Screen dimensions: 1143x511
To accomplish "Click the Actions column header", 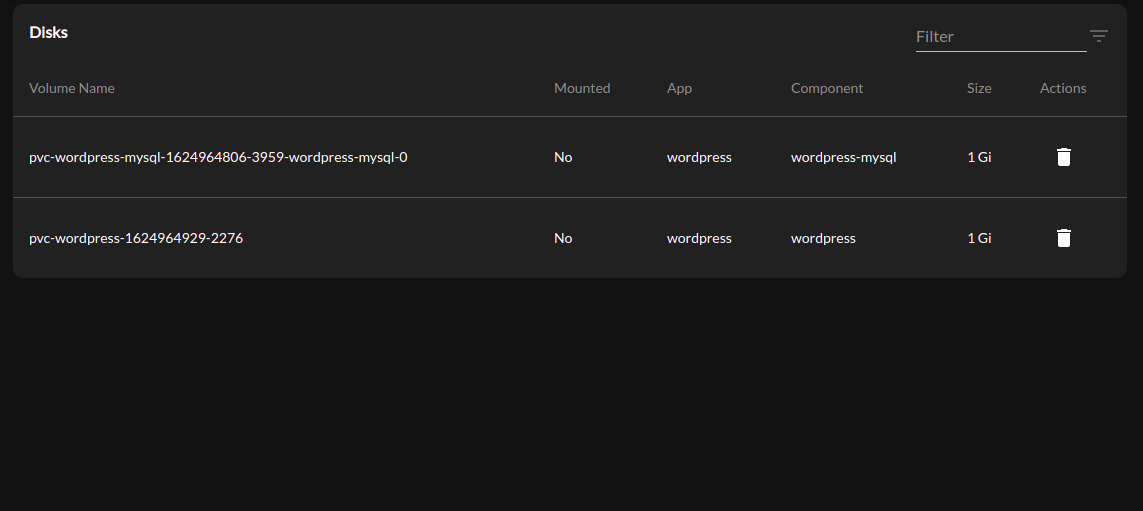I will coord(1063,88).
